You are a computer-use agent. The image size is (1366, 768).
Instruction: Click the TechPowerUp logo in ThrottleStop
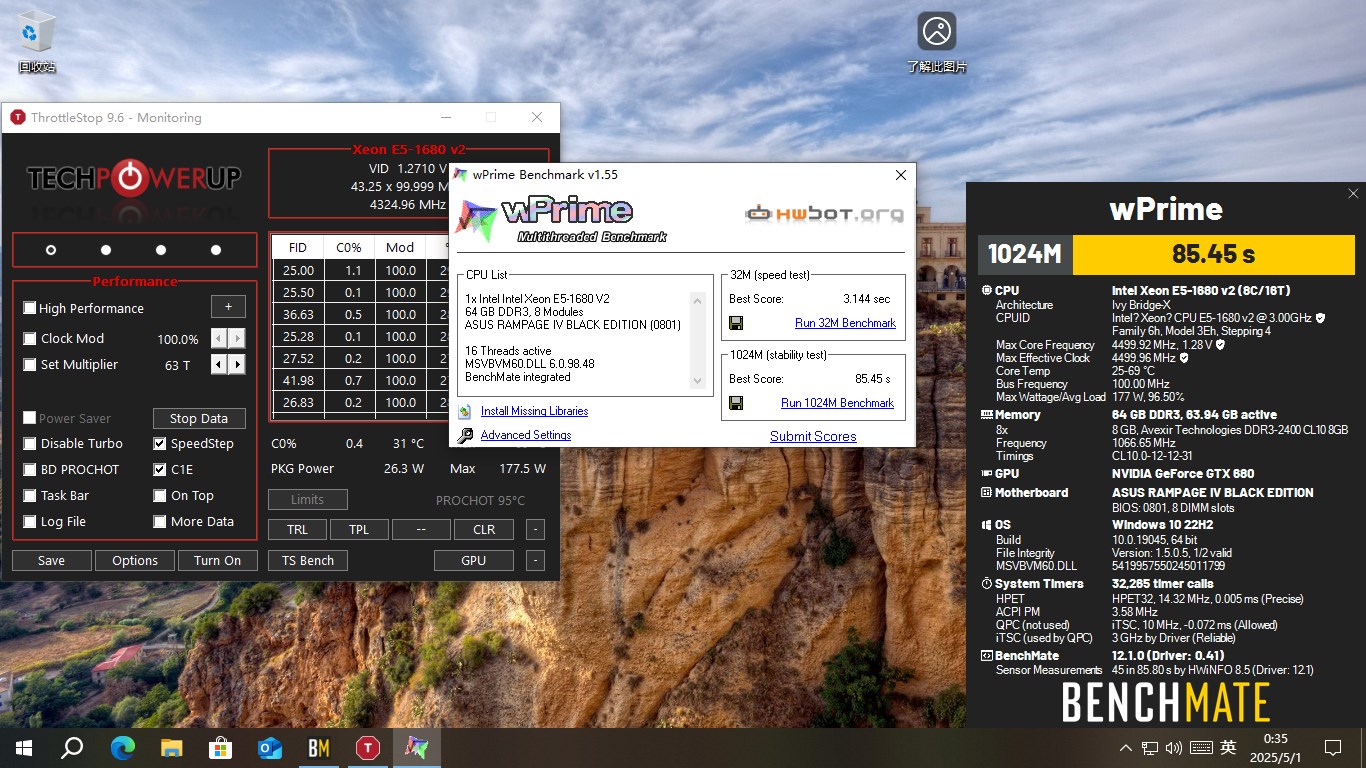tap(134, 179)
